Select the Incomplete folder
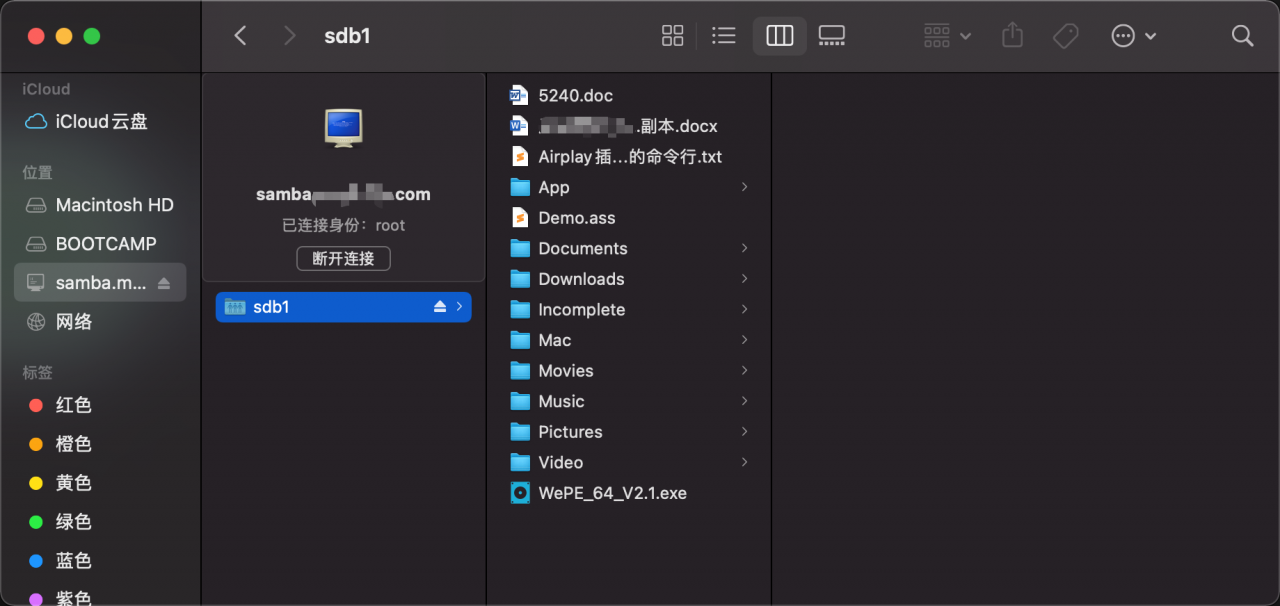 pos(629,310)
